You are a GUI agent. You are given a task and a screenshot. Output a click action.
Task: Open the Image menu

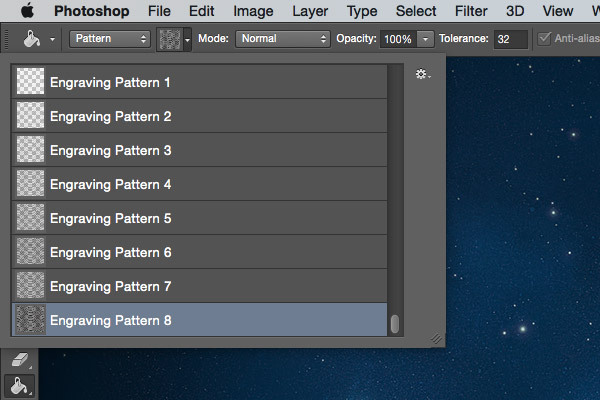point(253,11)
